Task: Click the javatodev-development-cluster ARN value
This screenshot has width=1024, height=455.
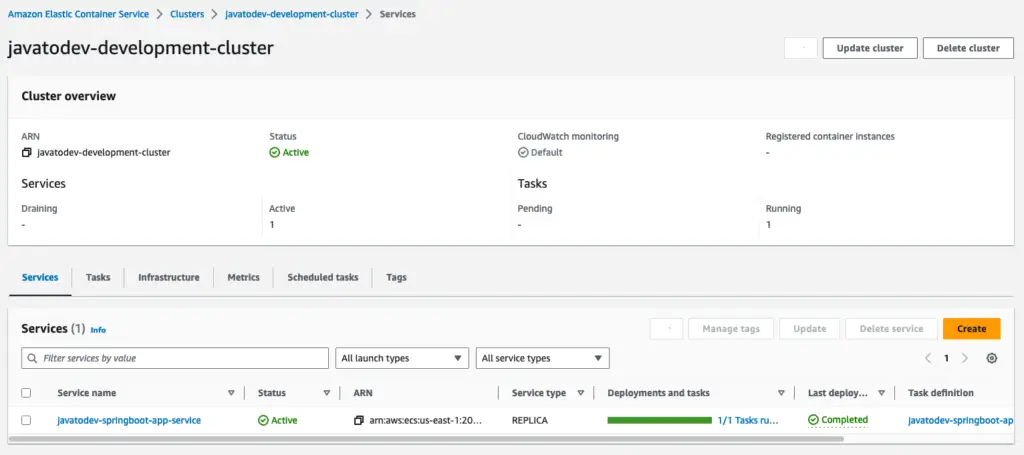Action: click(x=104, y=153)
